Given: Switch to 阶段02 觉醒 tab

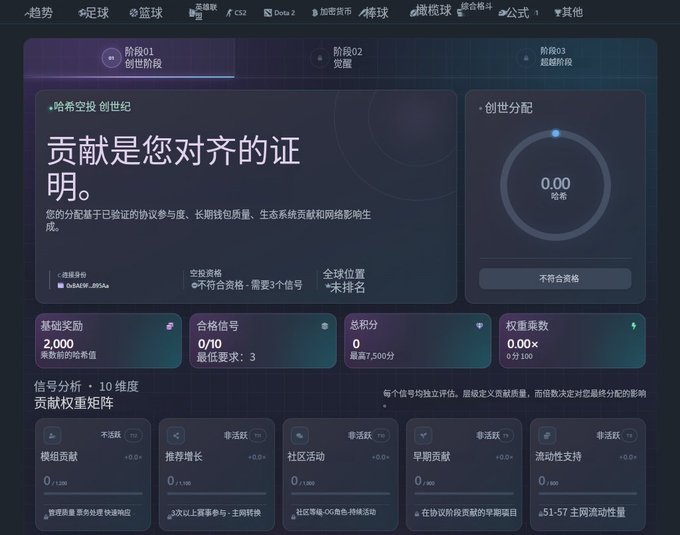Looking at the screenshot, I should (x=340, y=58).
